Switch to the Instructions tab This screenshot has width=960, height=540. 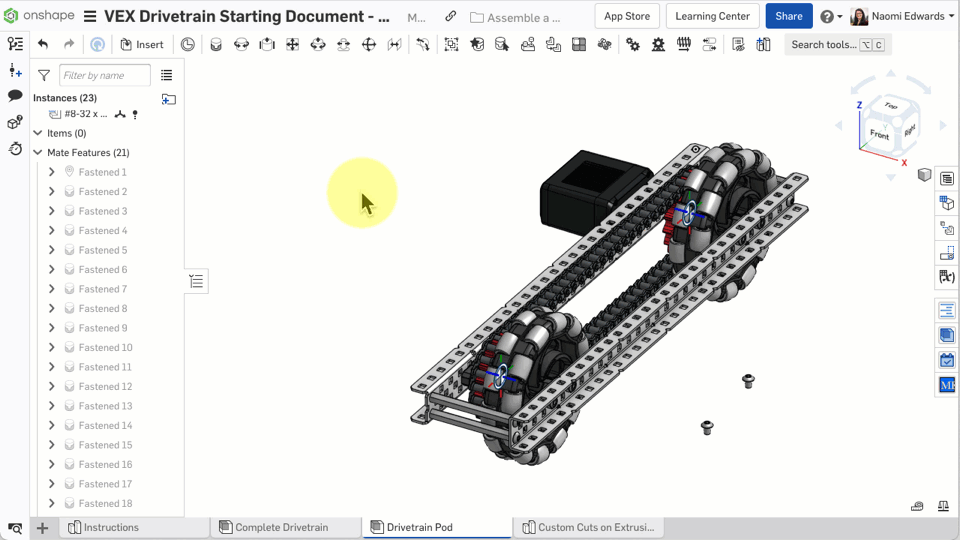[111, 527]
